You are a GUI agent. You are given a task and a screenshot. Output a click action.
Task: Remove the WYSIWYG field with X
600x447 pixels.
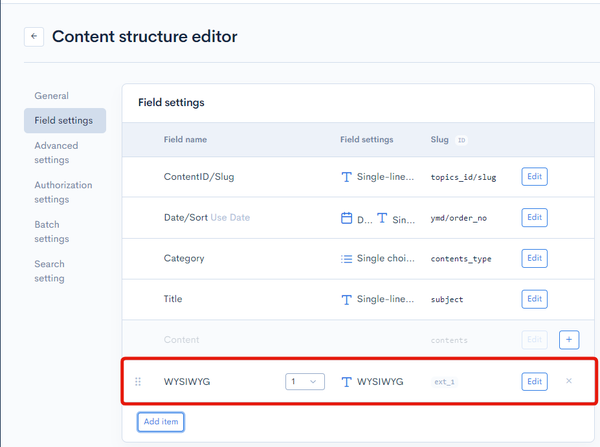coord(569,381)
